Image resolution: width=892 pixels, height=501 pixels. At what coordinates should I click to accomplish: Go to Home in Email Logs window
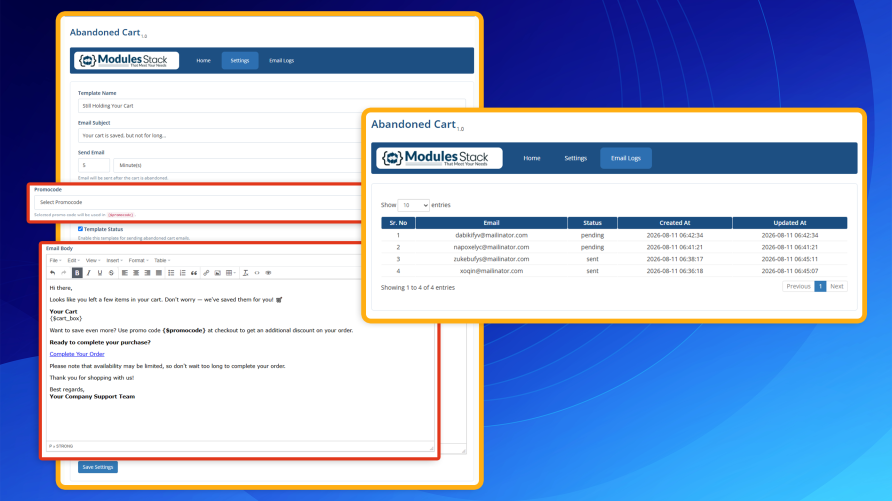point(532,158)
